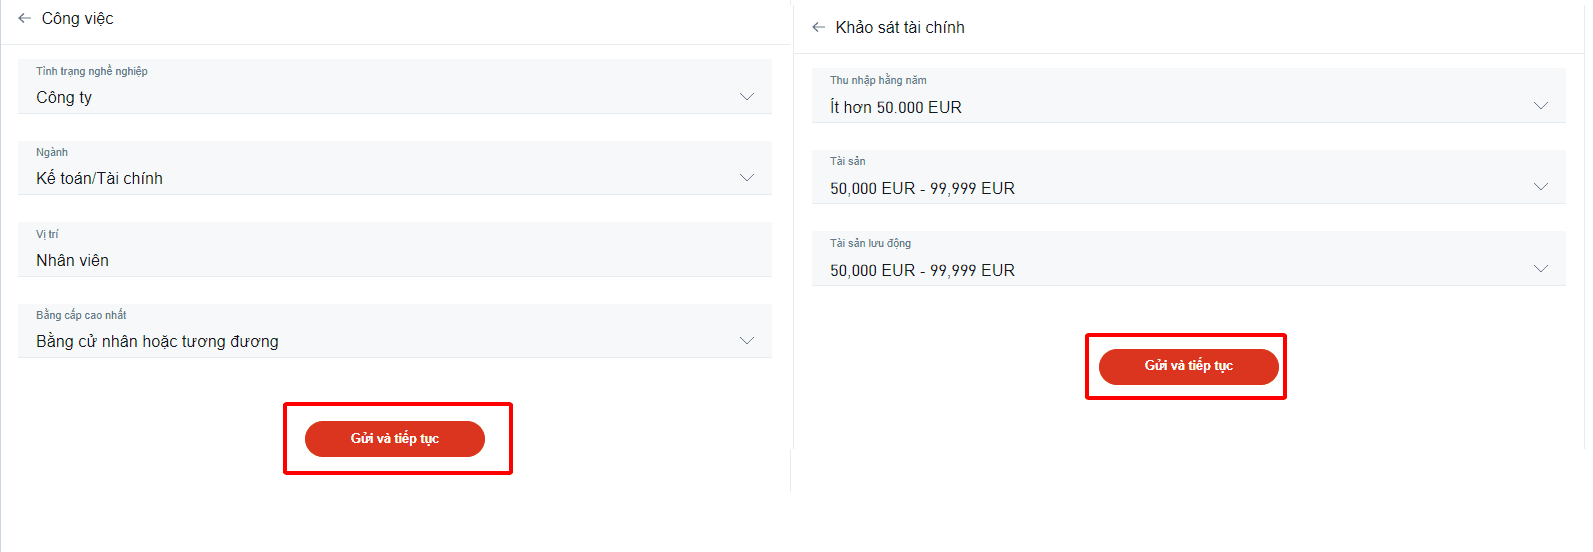Go back using arrow beside Công việc
The width and height of the screenshot is (1593, 552).
[x=25, y=18]
